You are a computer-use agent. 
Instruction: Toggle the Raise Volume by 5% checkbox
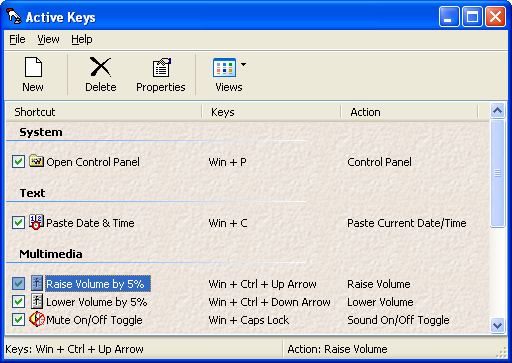[18, 284]
